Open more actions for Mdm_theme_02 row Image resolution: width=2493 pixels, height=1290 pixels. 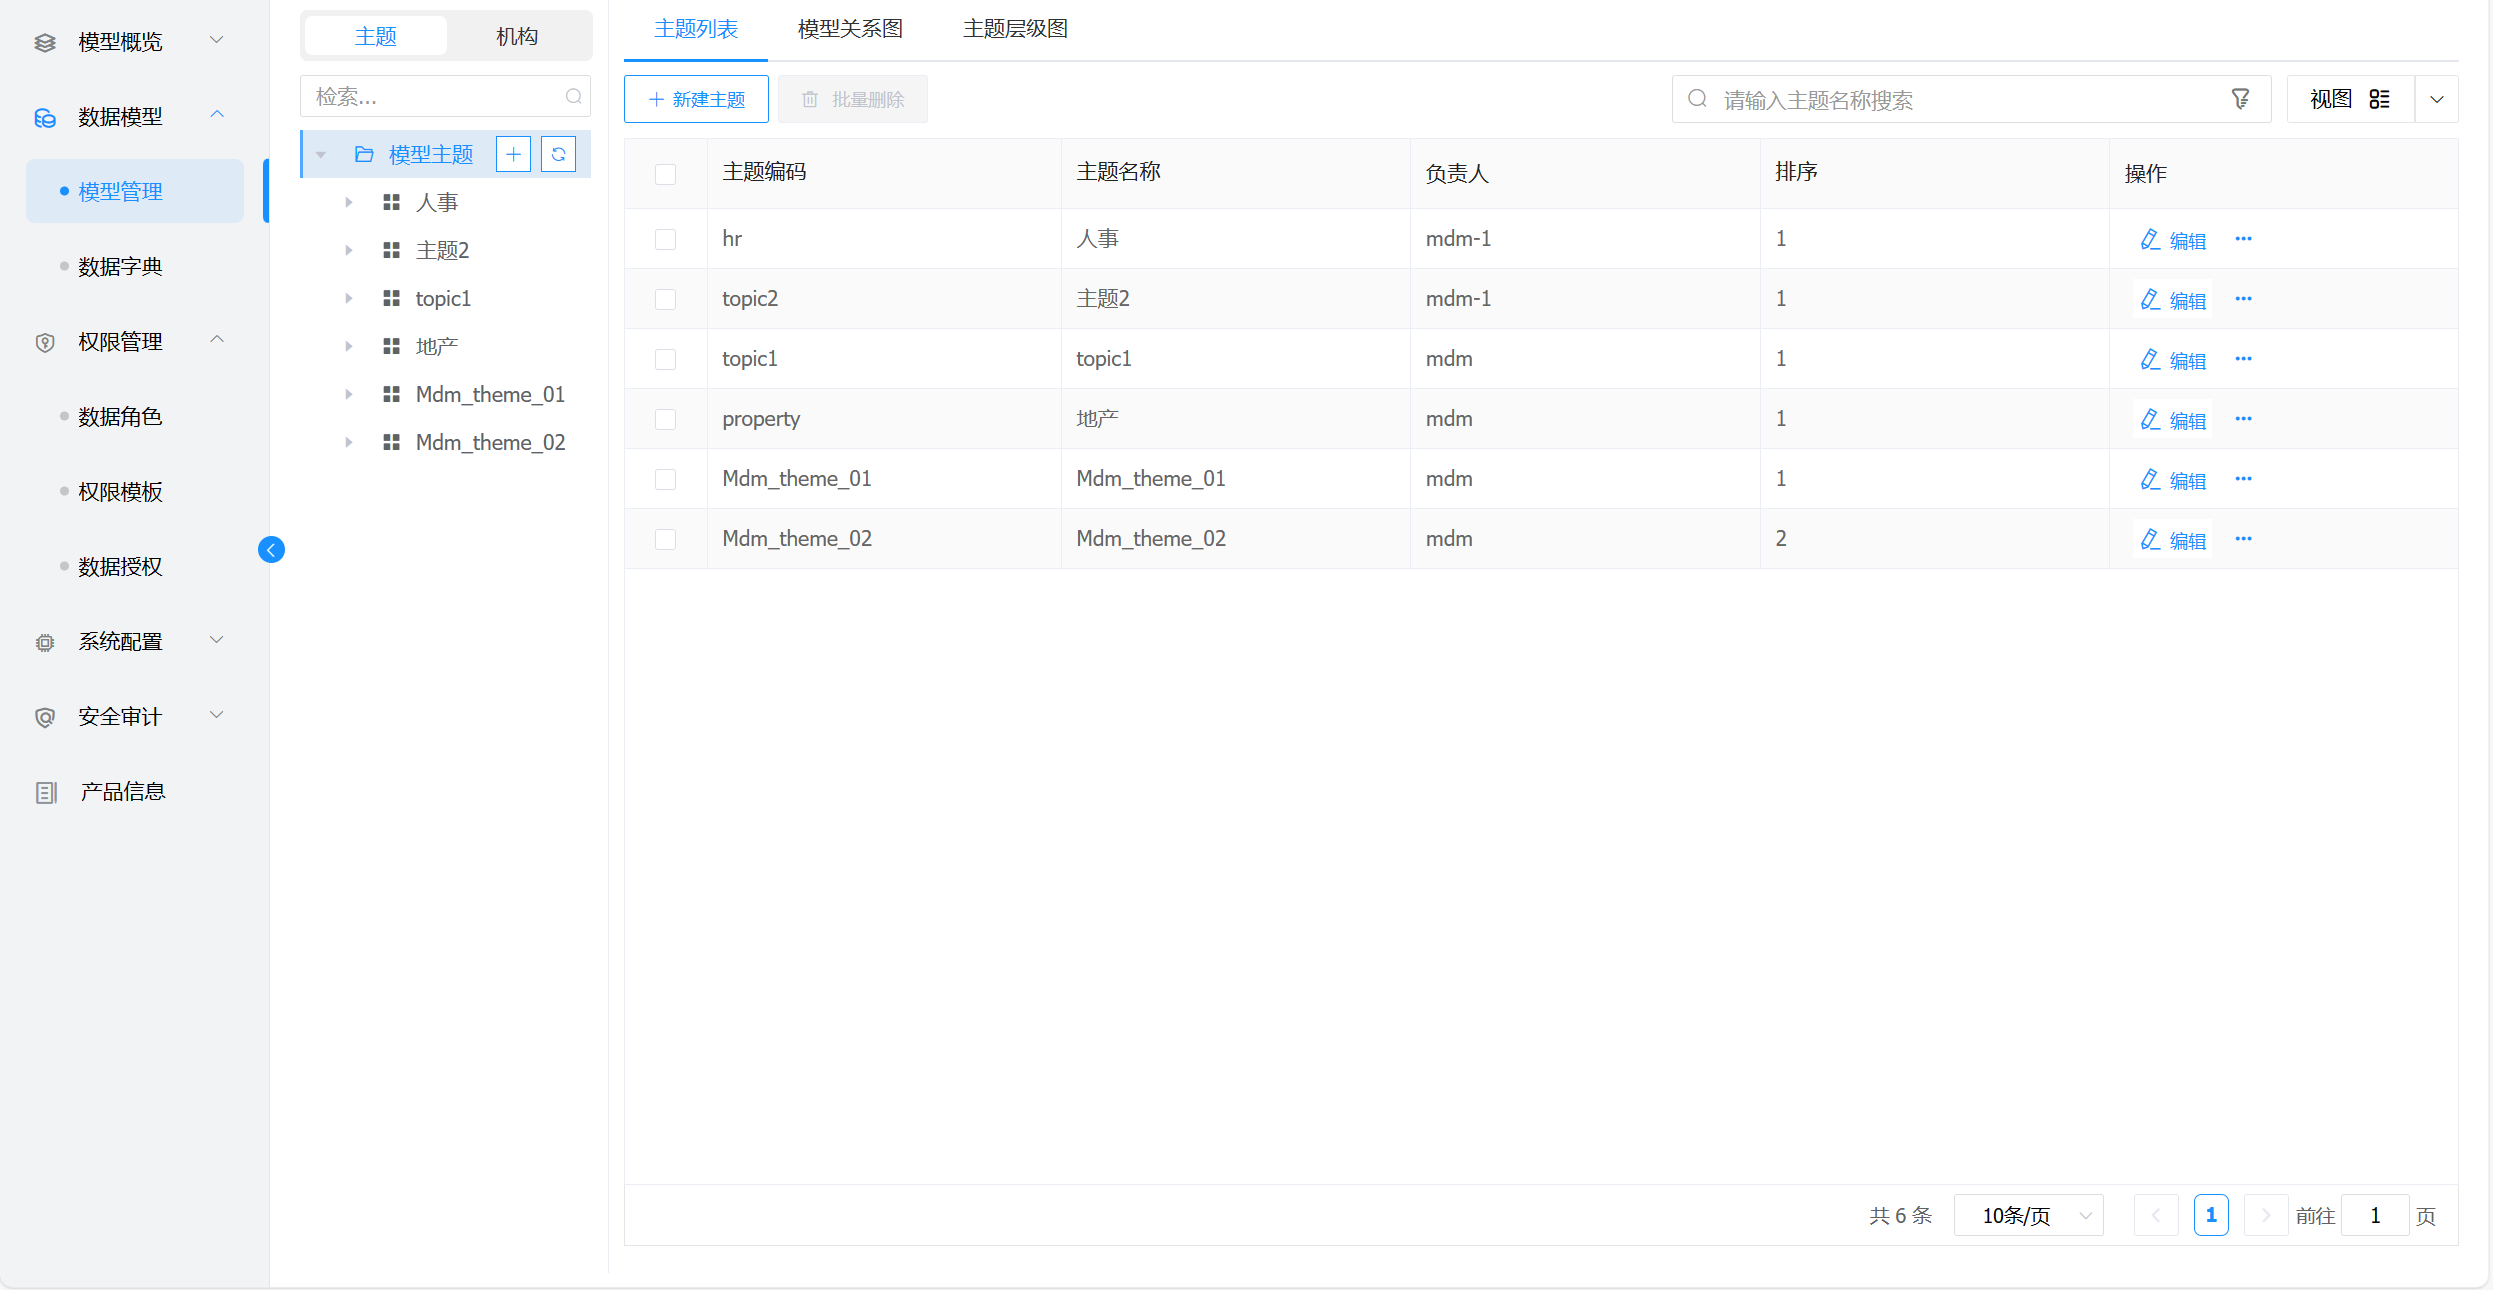[2243, 539]
